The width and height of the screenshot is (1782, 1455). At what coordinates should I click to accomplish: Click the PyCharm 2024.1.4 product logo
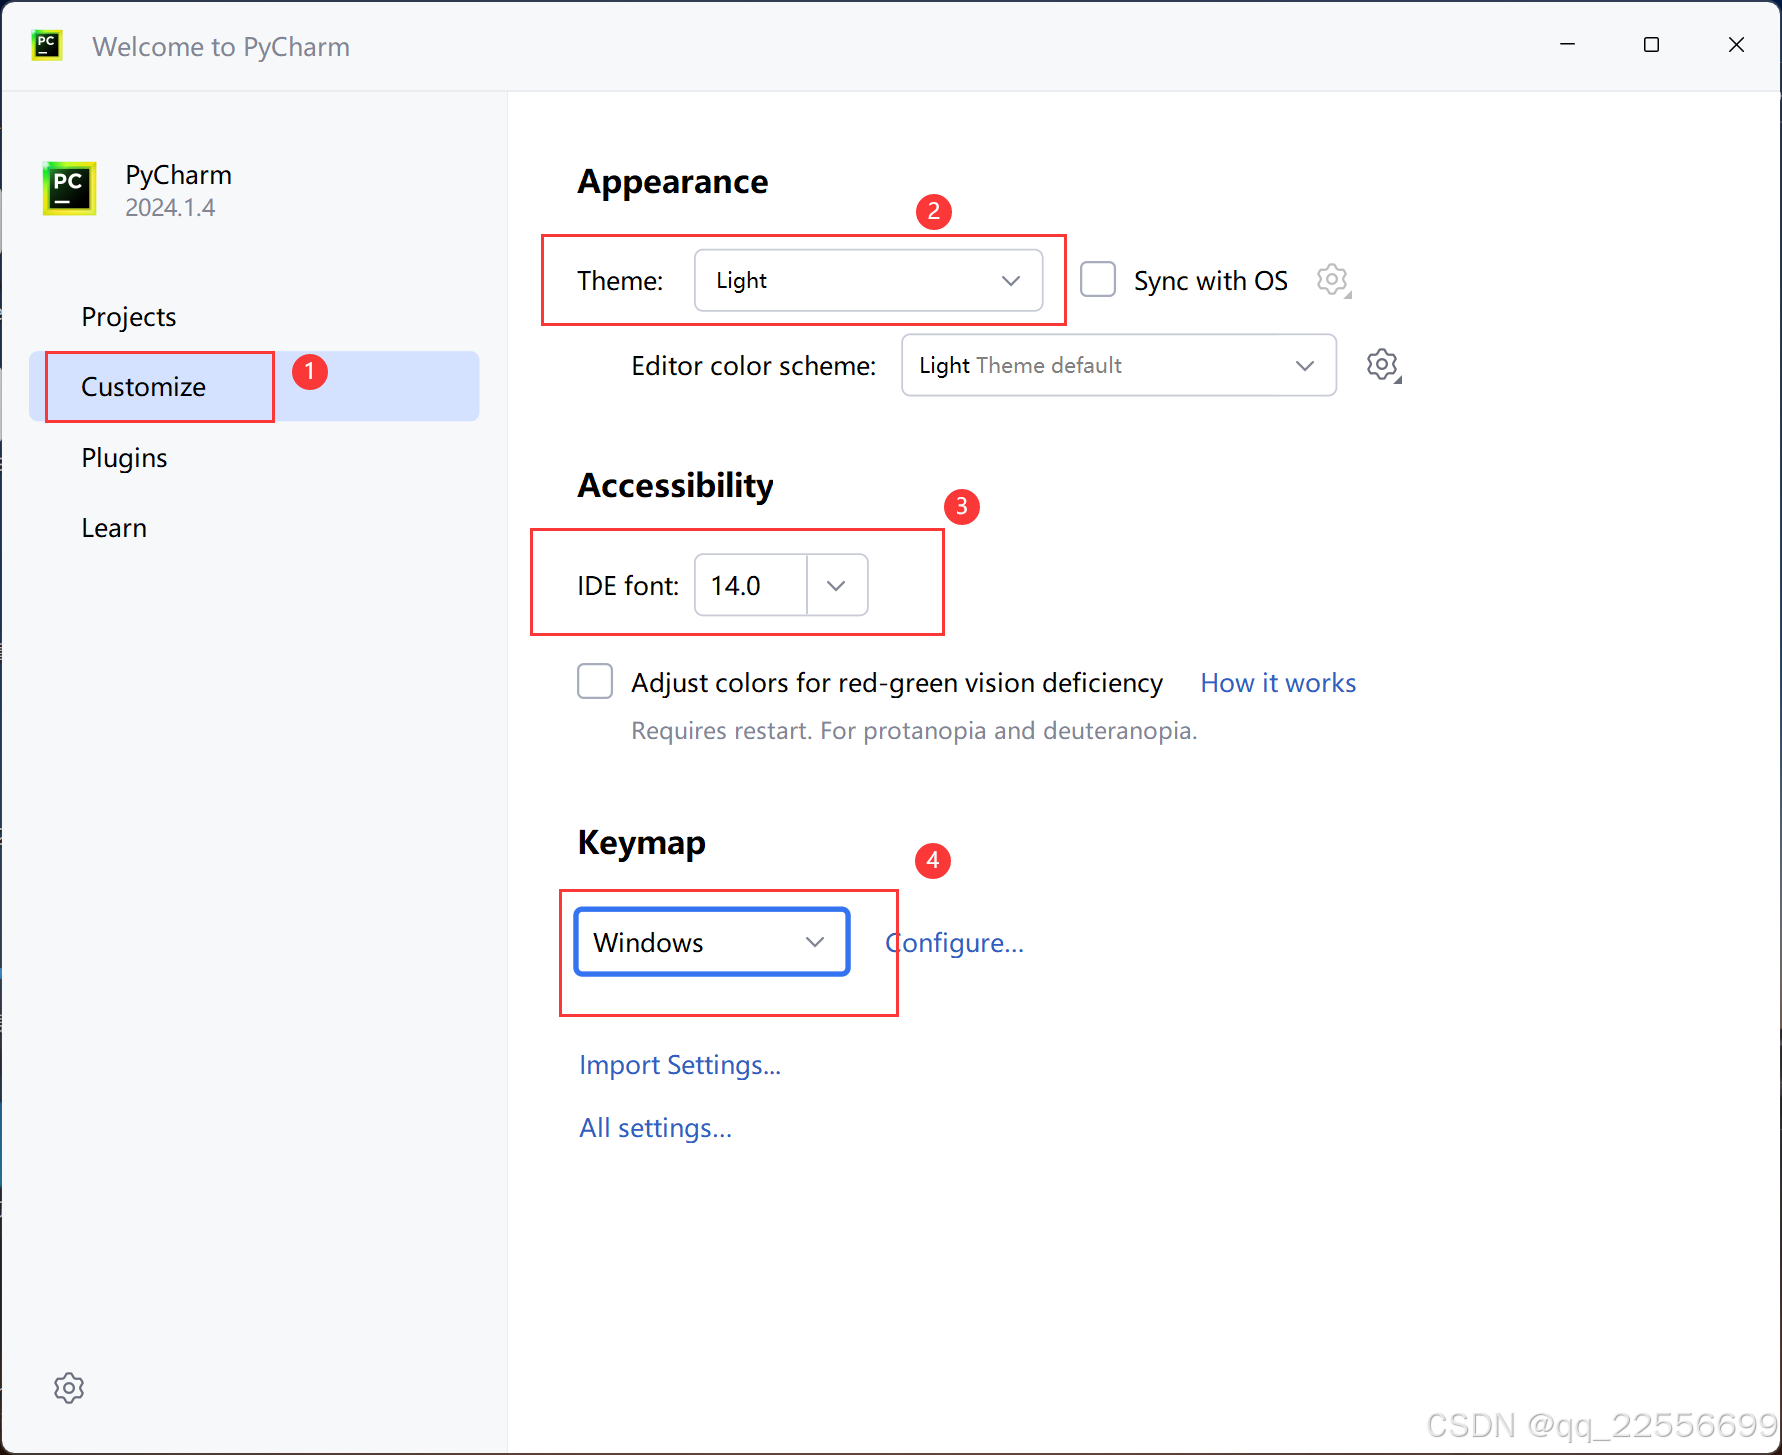70,188
